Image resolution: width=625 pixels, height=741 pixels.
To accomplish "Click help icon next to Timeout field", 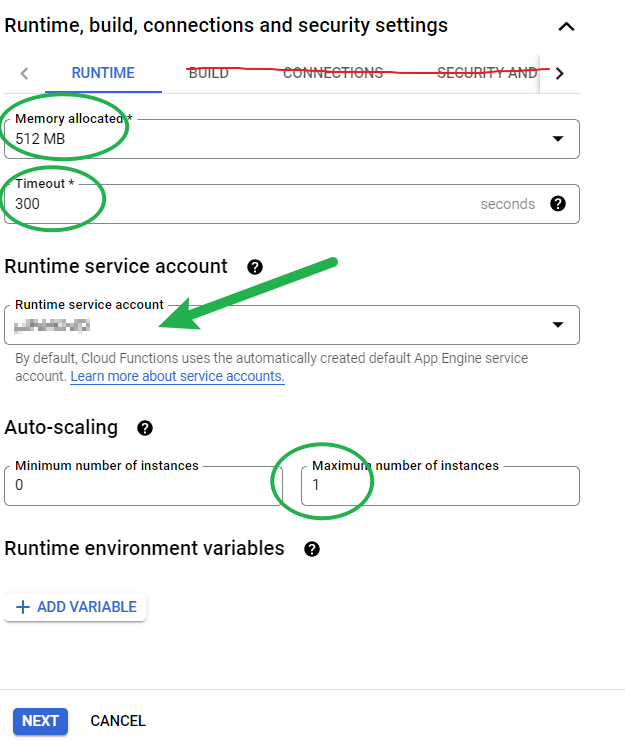I will click(x=558, y=204).
